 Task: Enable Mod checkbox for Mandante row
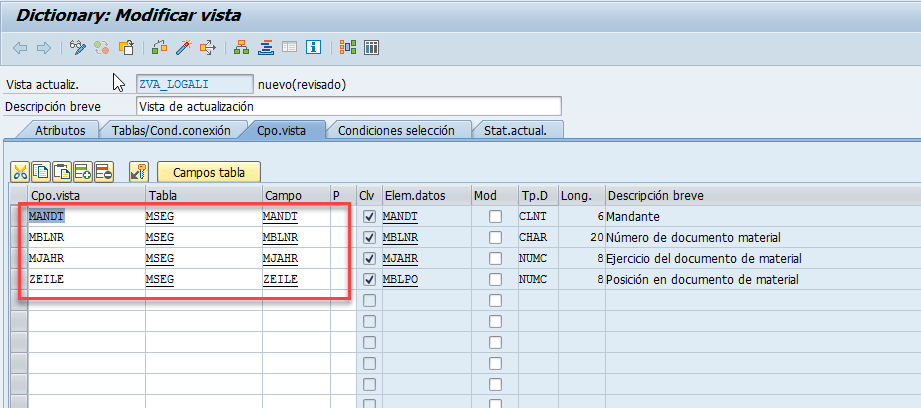tap(496, 217)
